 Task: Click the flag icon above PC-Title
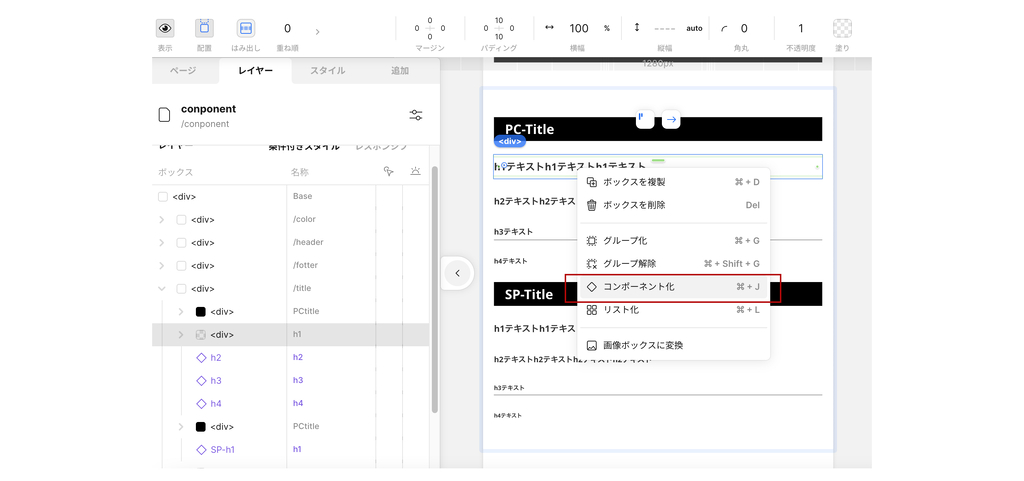645,120
